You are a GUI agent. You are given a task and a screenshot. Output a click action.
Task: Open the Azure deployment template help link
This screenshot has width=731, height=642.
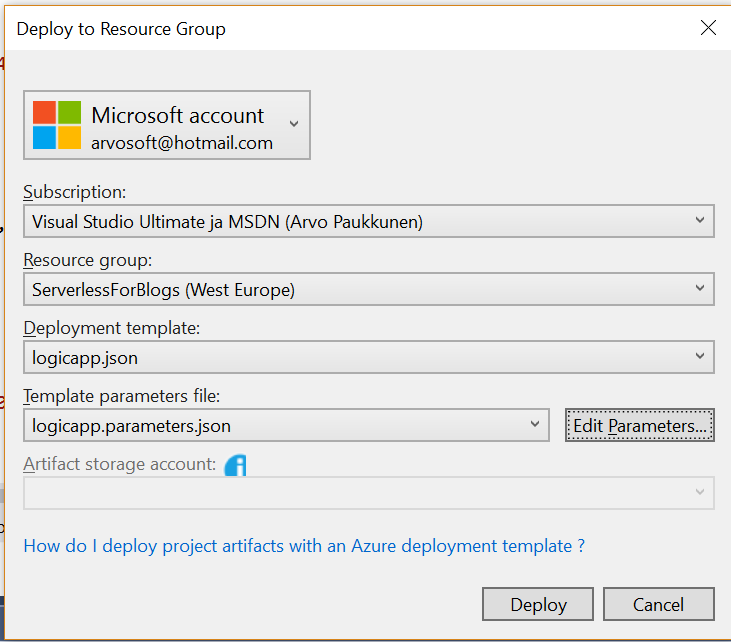point(304,546)
